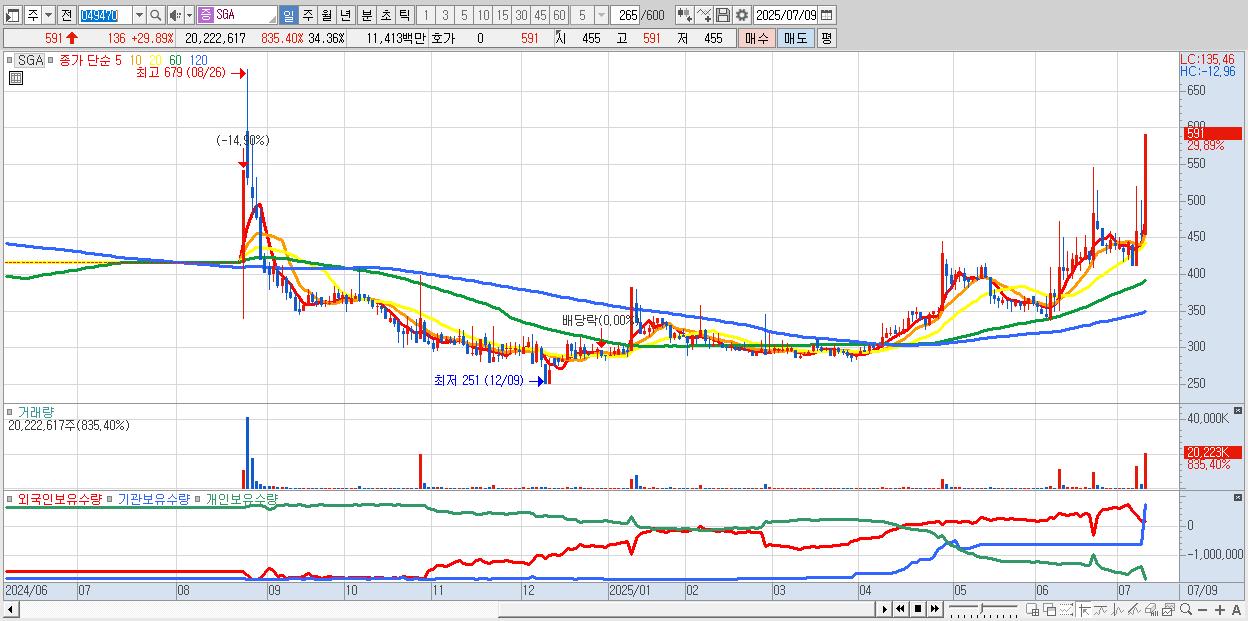This screenshot has height=621, width=1248.
Task: Select the 1 interval preset button
Action: pos(425,15)
